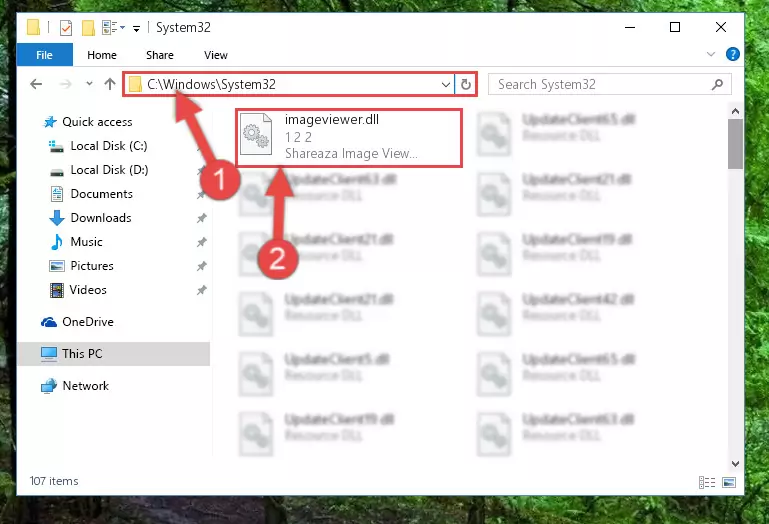Go up one folder level with the Up arrow
Screen dimensions: 769x524
click(x=110, y=84)
